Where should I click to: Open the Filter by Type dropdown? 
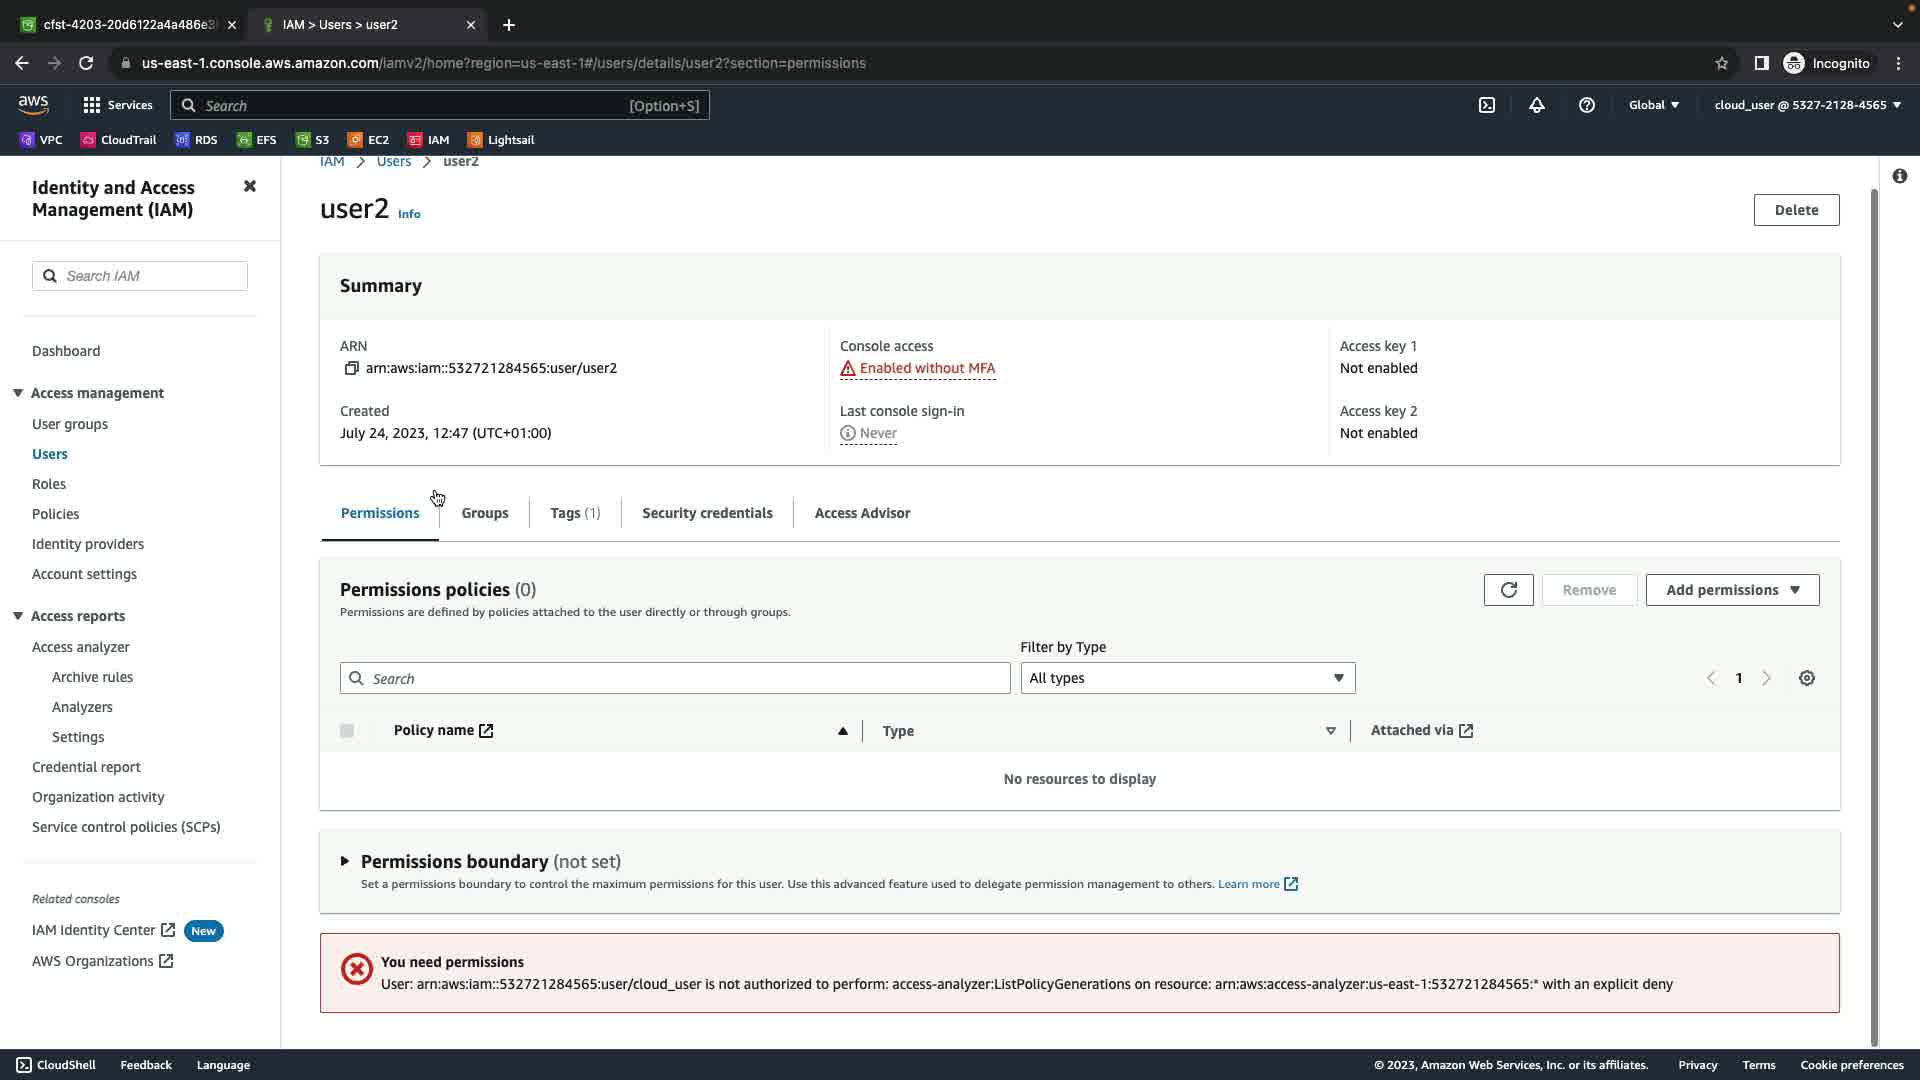(x=1187, y=678)
